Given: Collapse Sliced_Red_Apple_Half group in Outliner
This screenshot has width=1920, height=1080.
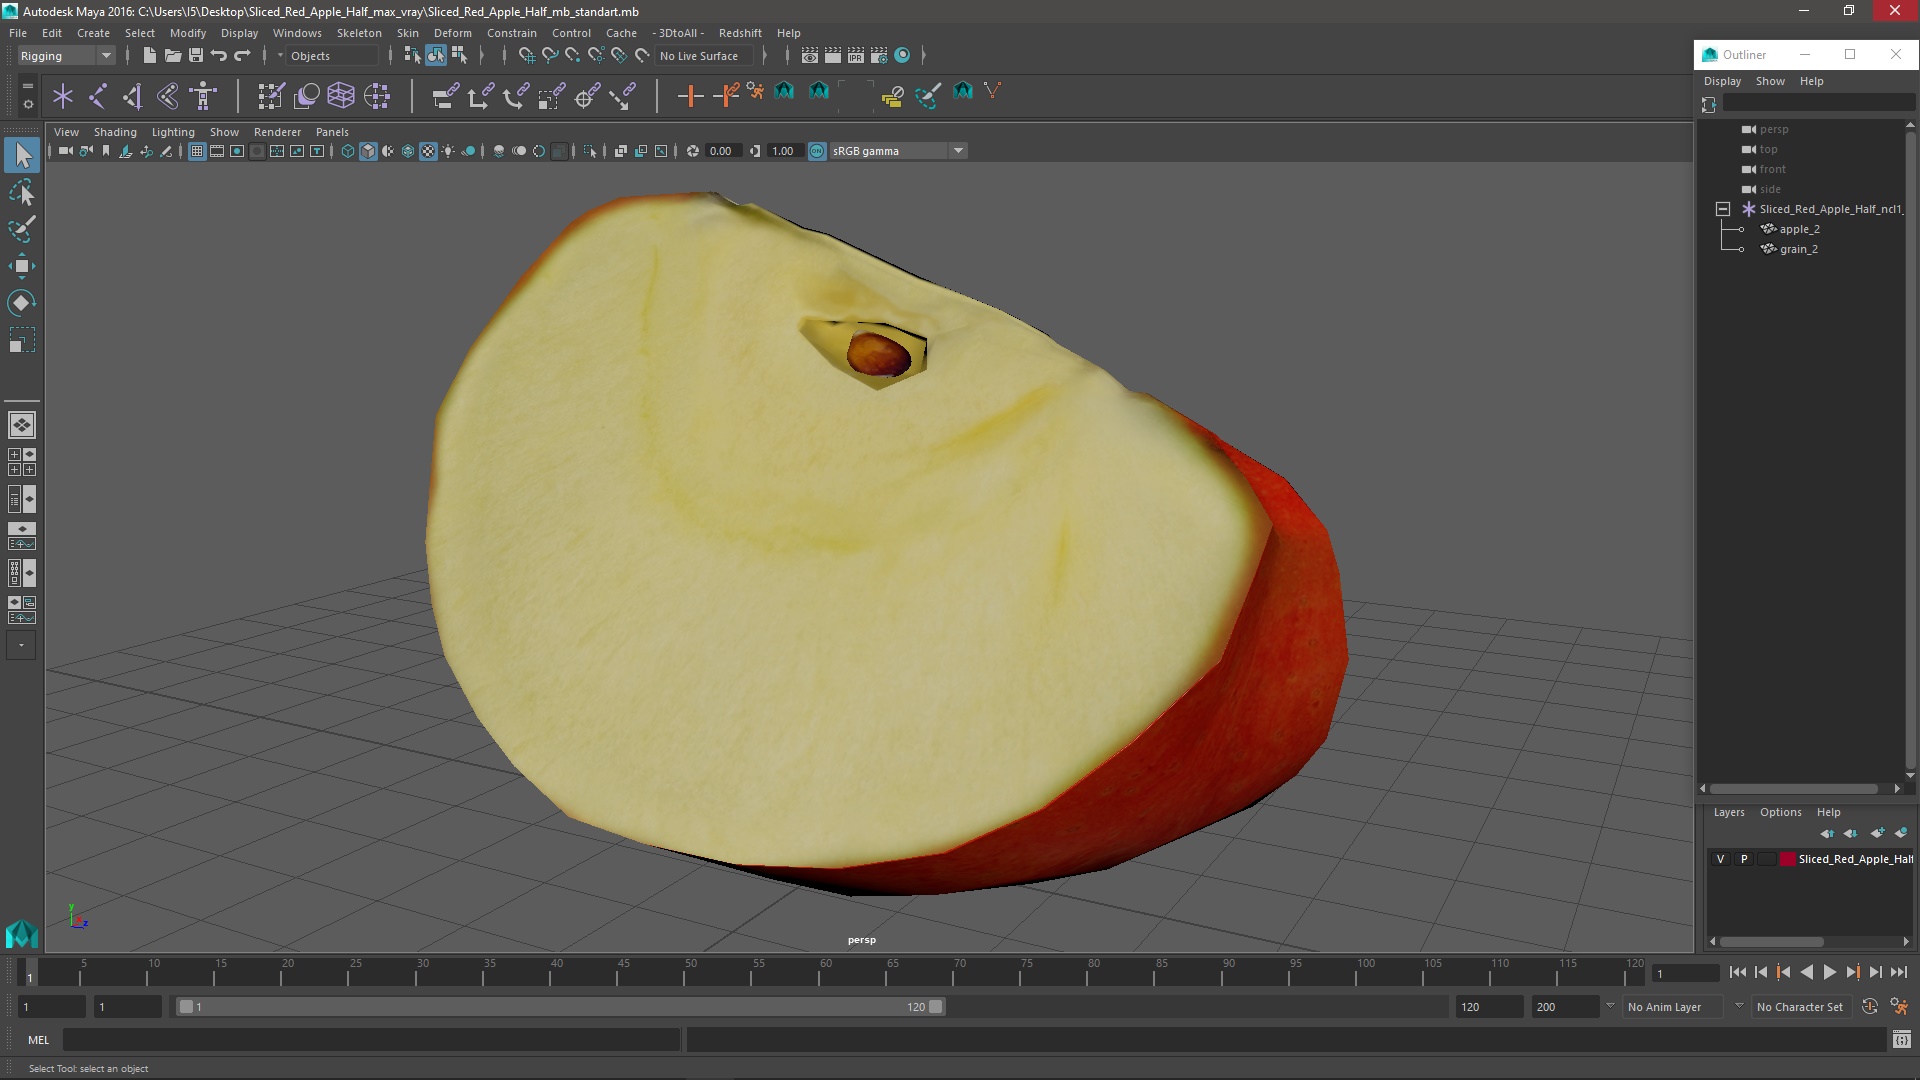Looking at the screenshot, I should coord(1722,209).
